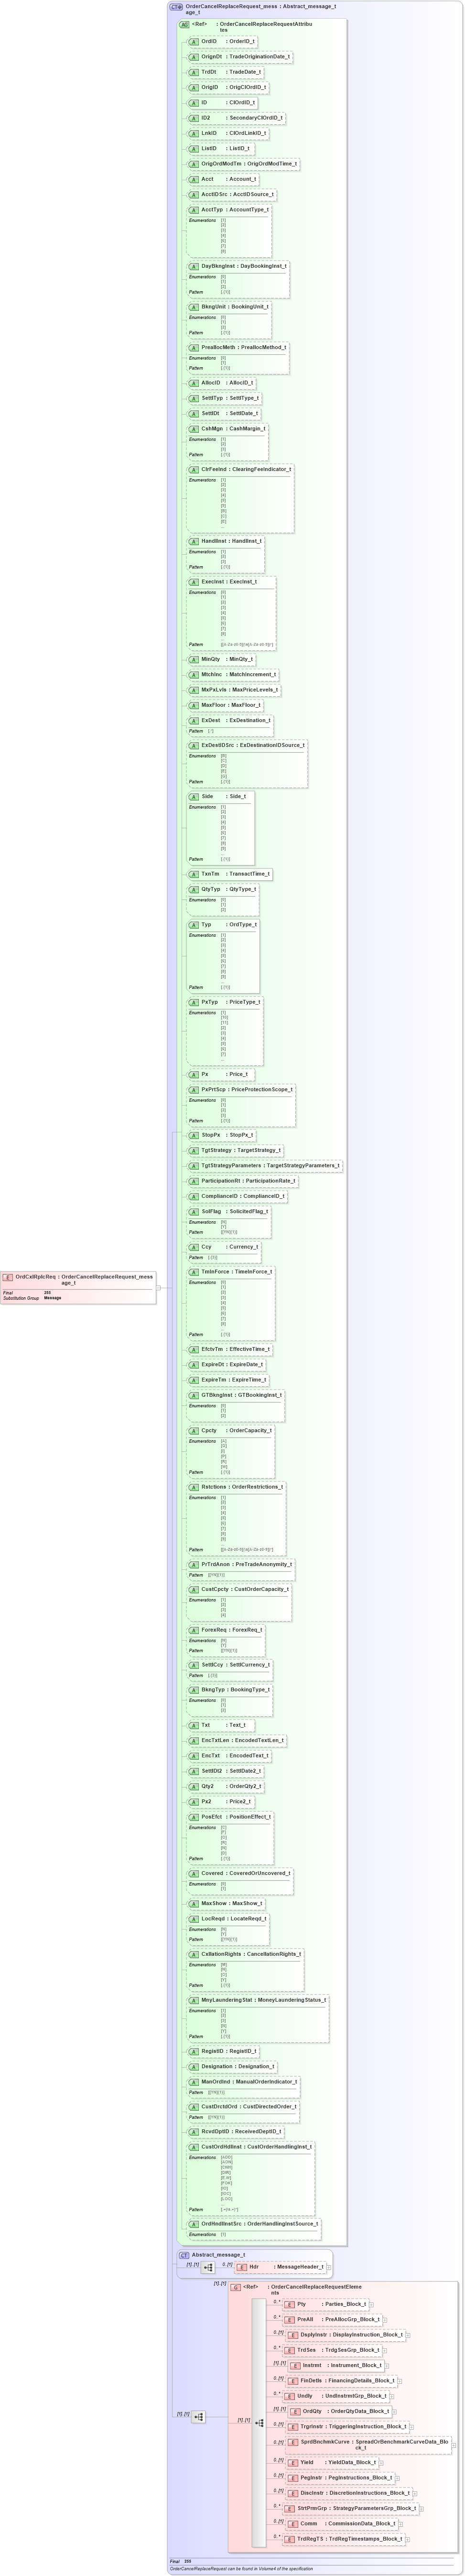The image size is (465, 2576).
Task: Click the attribute icon beside PosEfct
Action: click(194, 1817)
